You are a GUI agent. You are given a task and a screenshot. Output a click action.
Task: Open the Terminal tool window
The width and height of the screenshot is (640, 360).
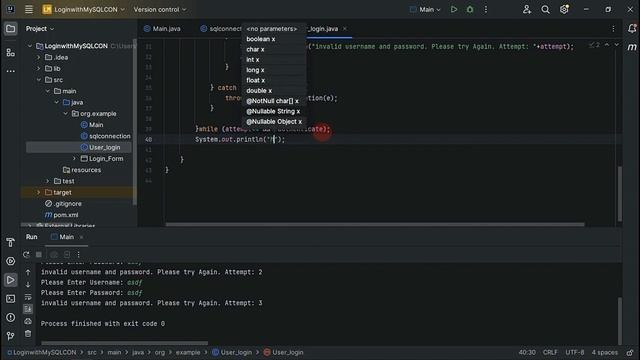tap(11, 299)
